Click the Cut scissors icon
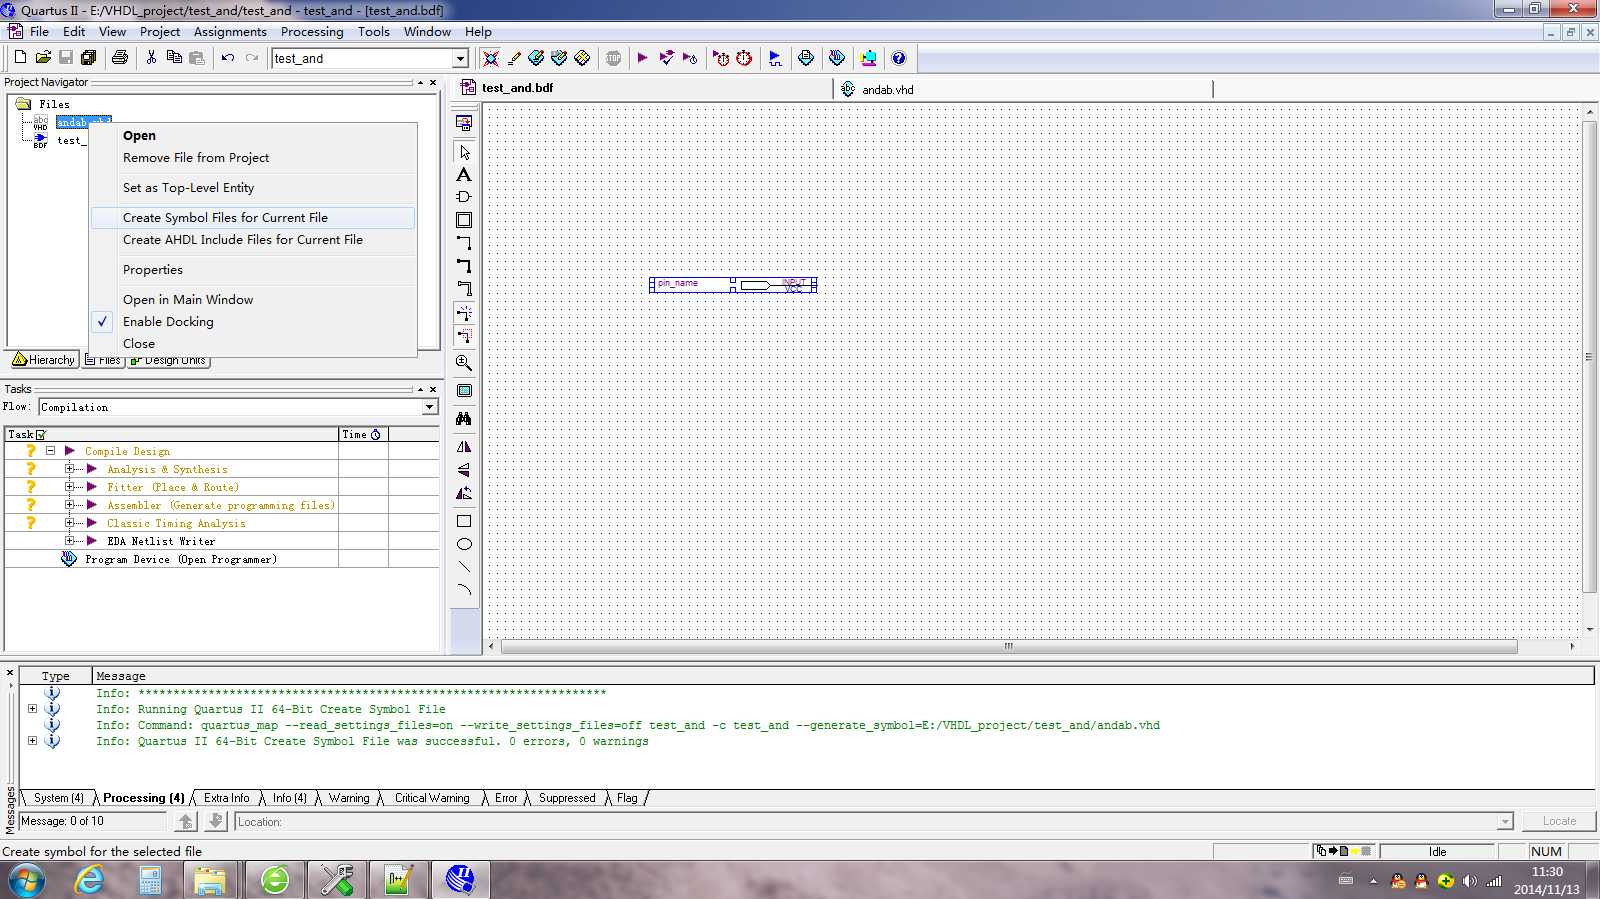This screenshot has height=899, width=1600. pos(151,58)
